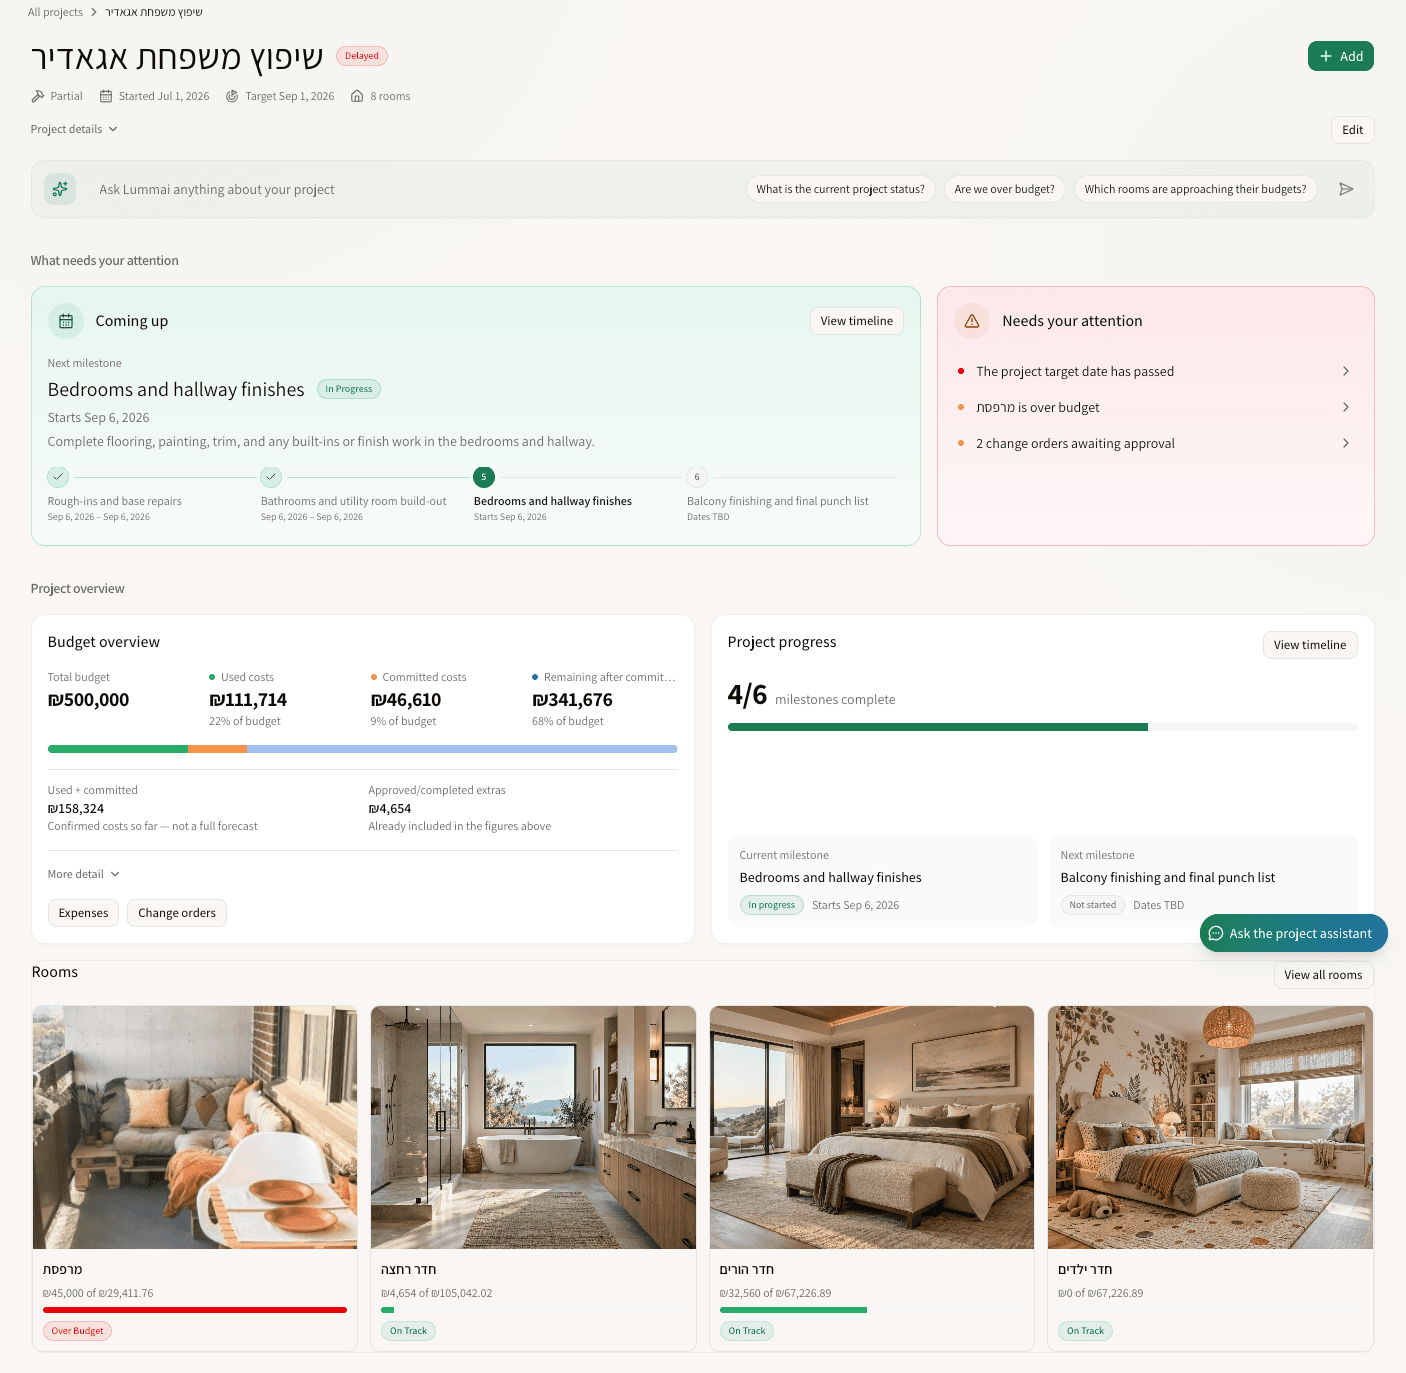Click the warning triangle icon in attention card
The image size is (1406, 1373).
pyautogui.click(x=972, y=321)
